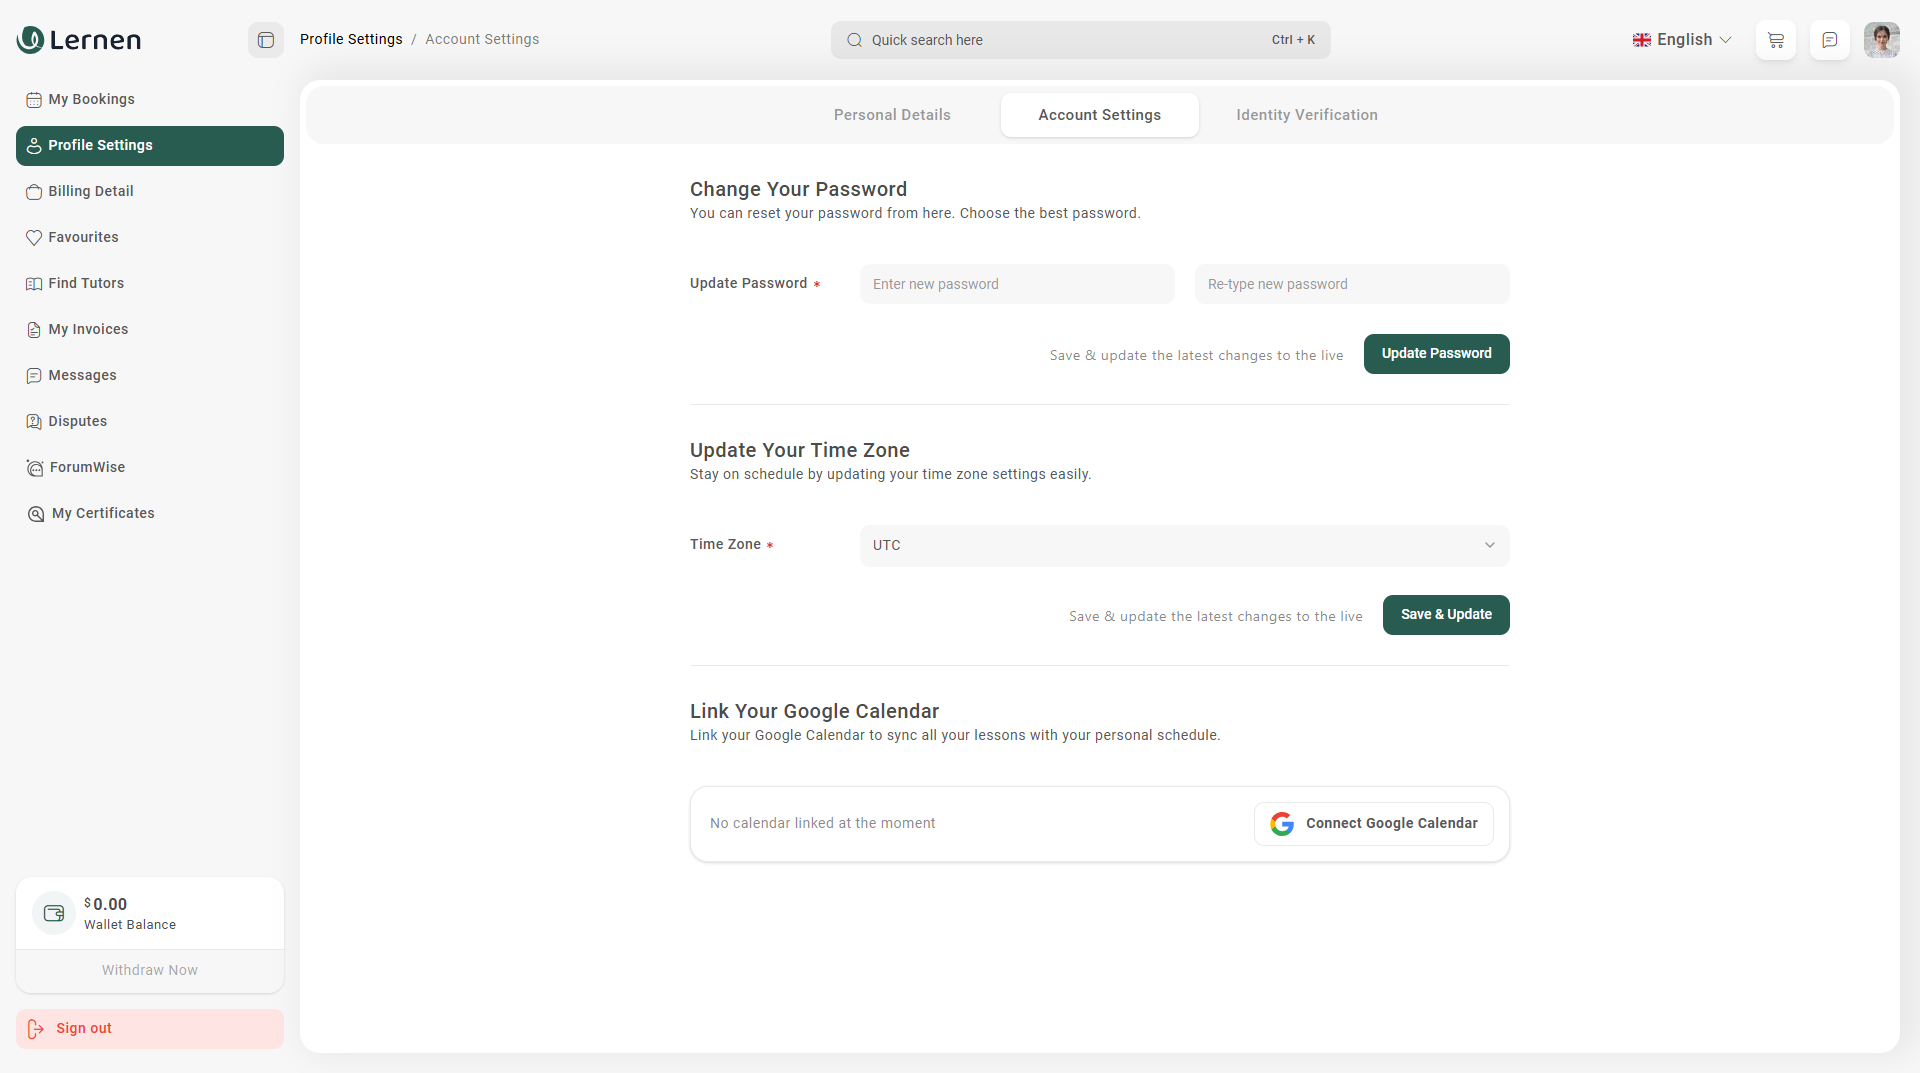Focus the Enter new password field
This screenshot has width=1920, height=1073.
pos(1016,284)
